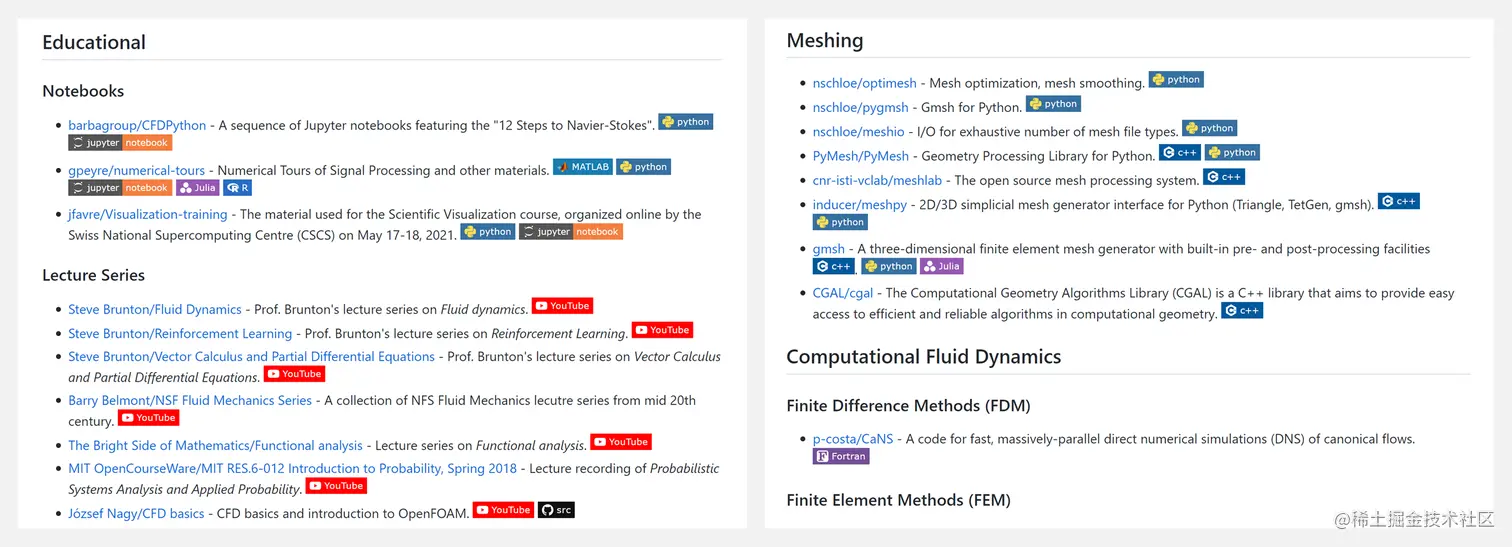The height and width of the screenshot is (547, 1512).
Task: Open the gmsh link
Action: point(829,249)
